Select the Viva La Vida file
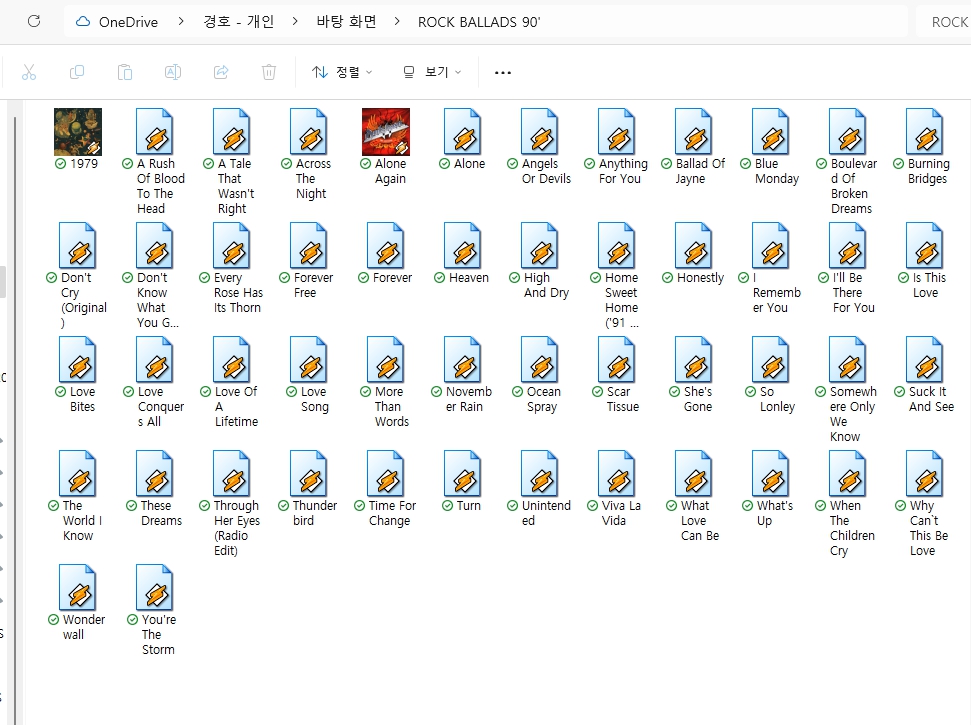Image resolution: width=971 pixels, height=725 pixels. (617, 475)
